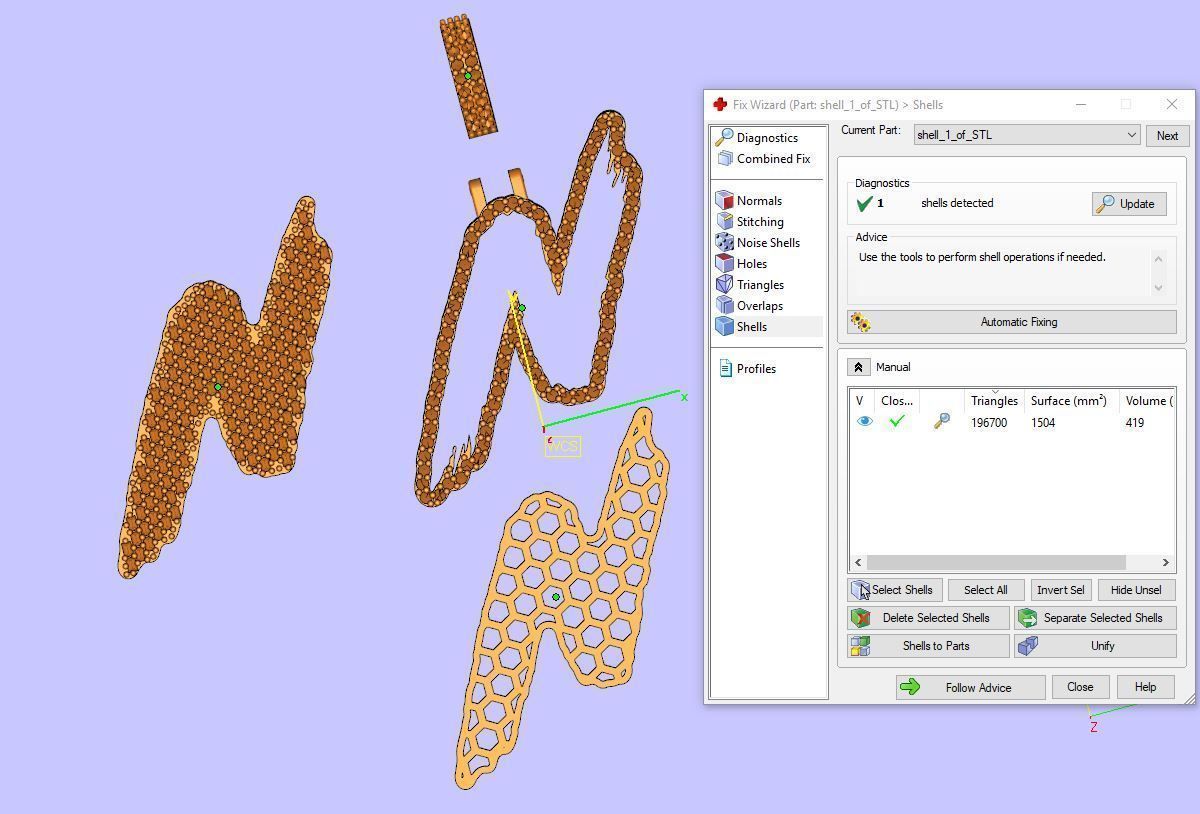1200x814 pixels.
Task: Open the Overlaps step
Action: point(760,306)
